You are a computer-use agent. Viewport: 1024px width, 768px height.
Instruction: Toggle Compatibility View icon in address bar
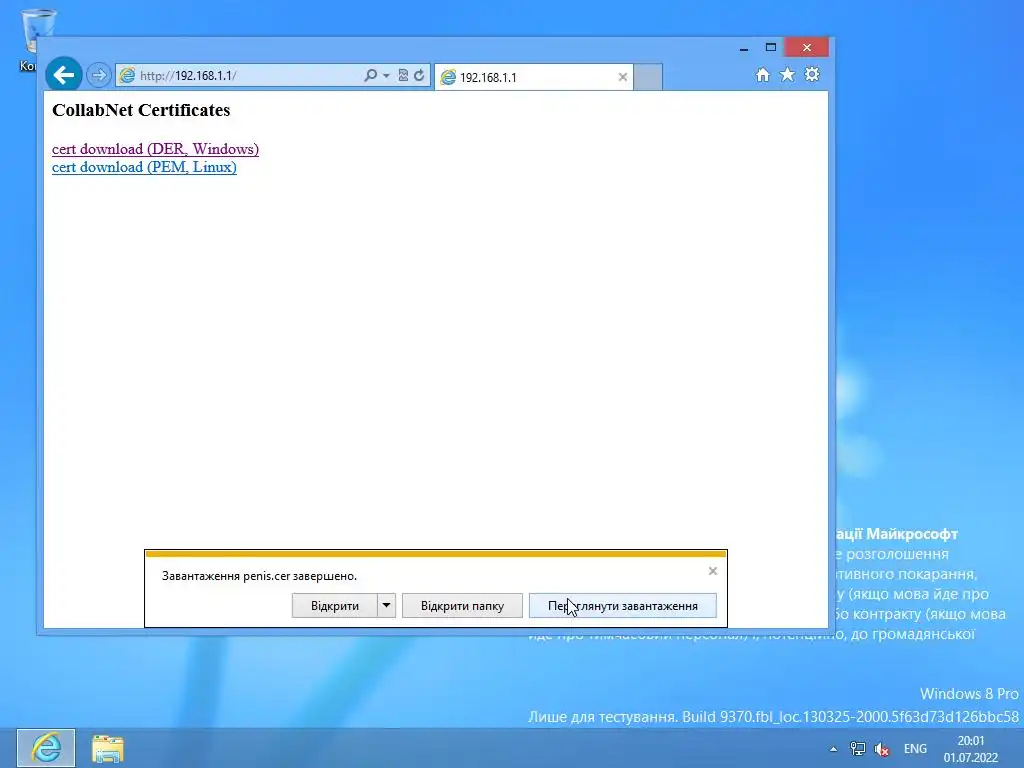pos(403,75)
